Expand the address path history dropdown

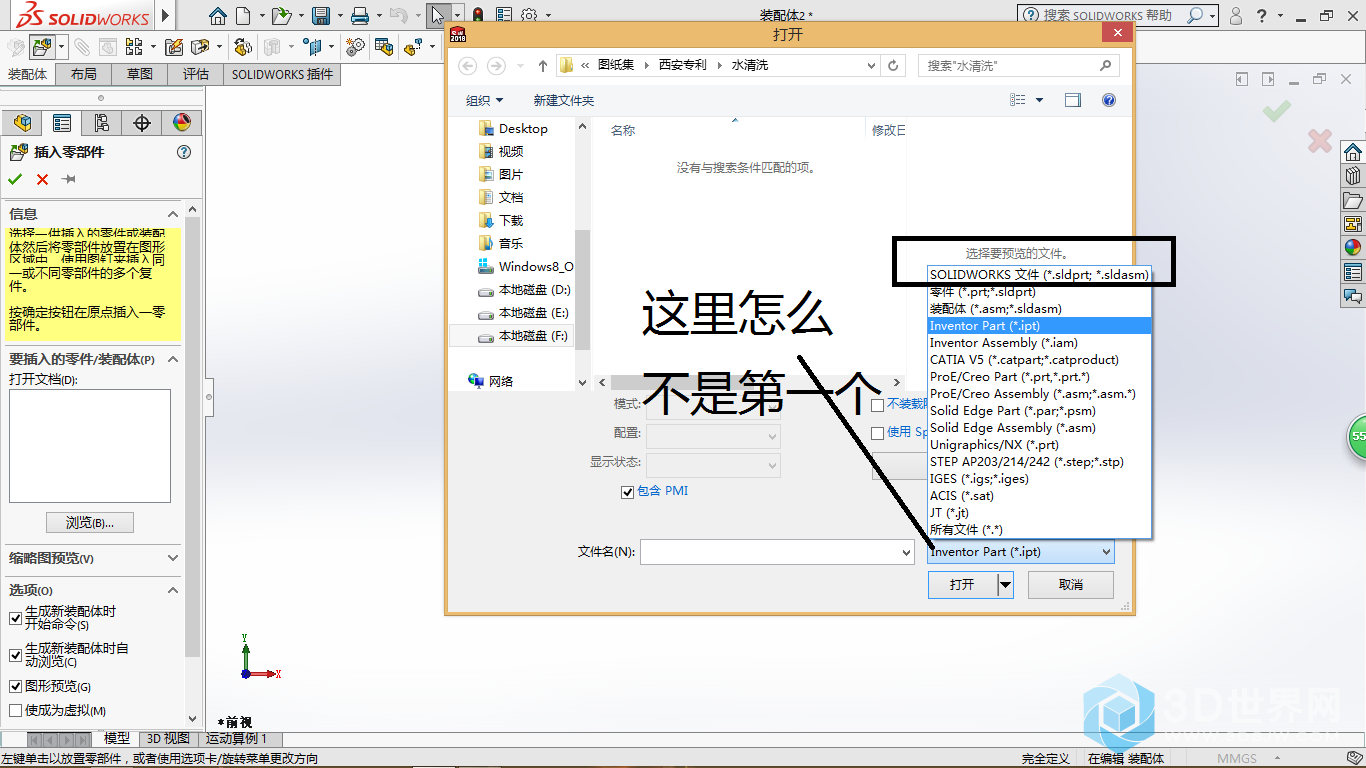(871, 65)
